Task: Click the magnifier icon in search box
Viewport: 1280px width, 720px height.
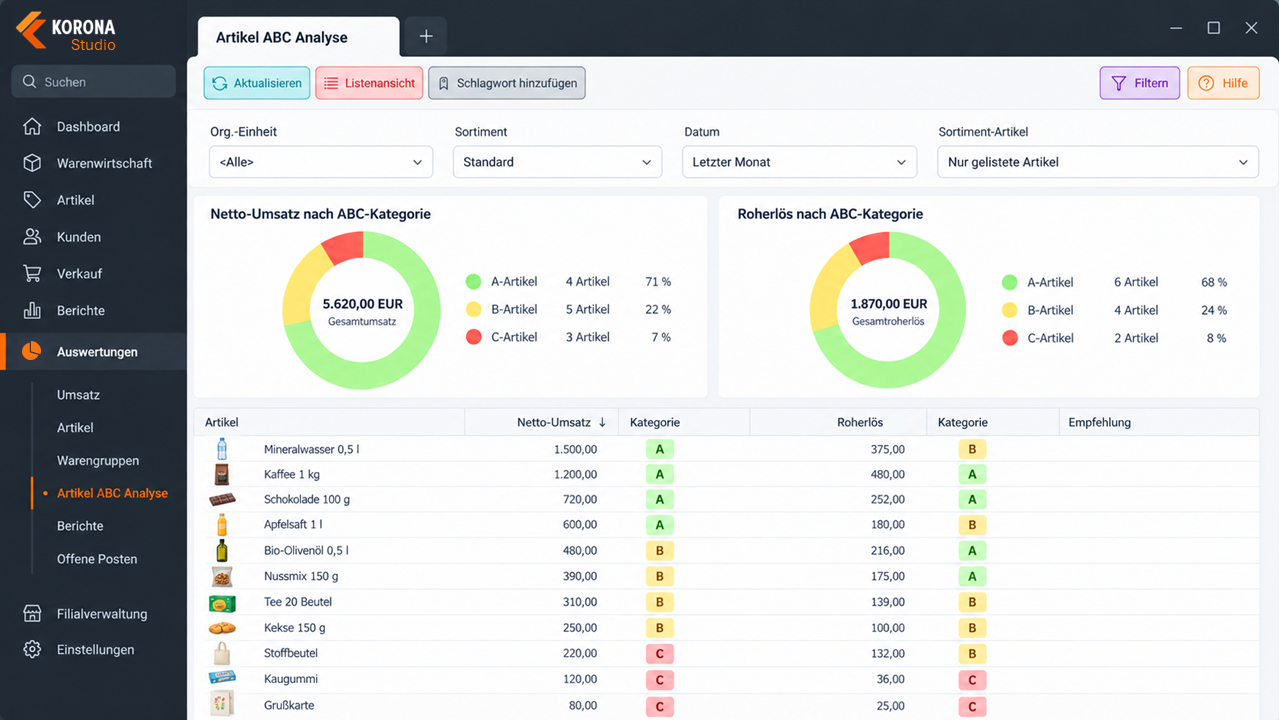Action: click(29, 82)
